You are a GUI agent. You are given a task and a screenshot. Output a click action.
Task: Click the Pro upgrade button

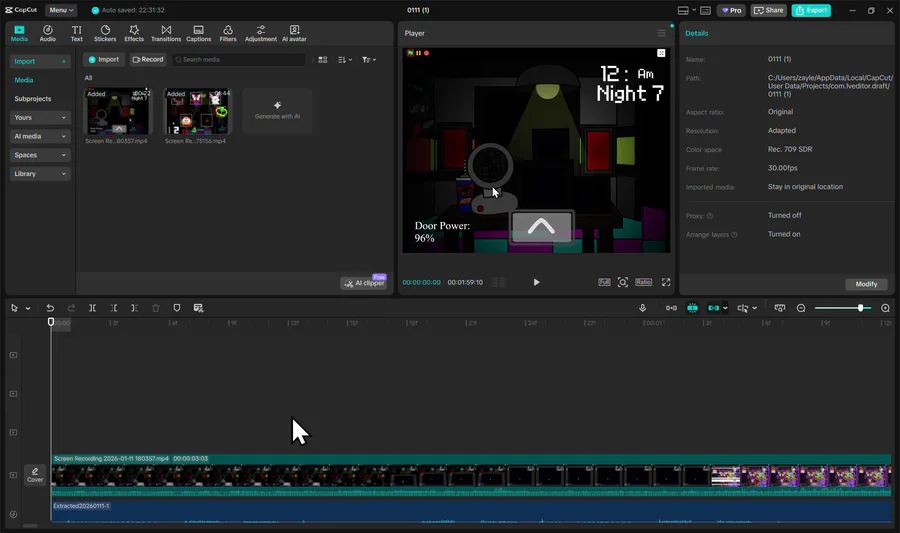point(731,10)
